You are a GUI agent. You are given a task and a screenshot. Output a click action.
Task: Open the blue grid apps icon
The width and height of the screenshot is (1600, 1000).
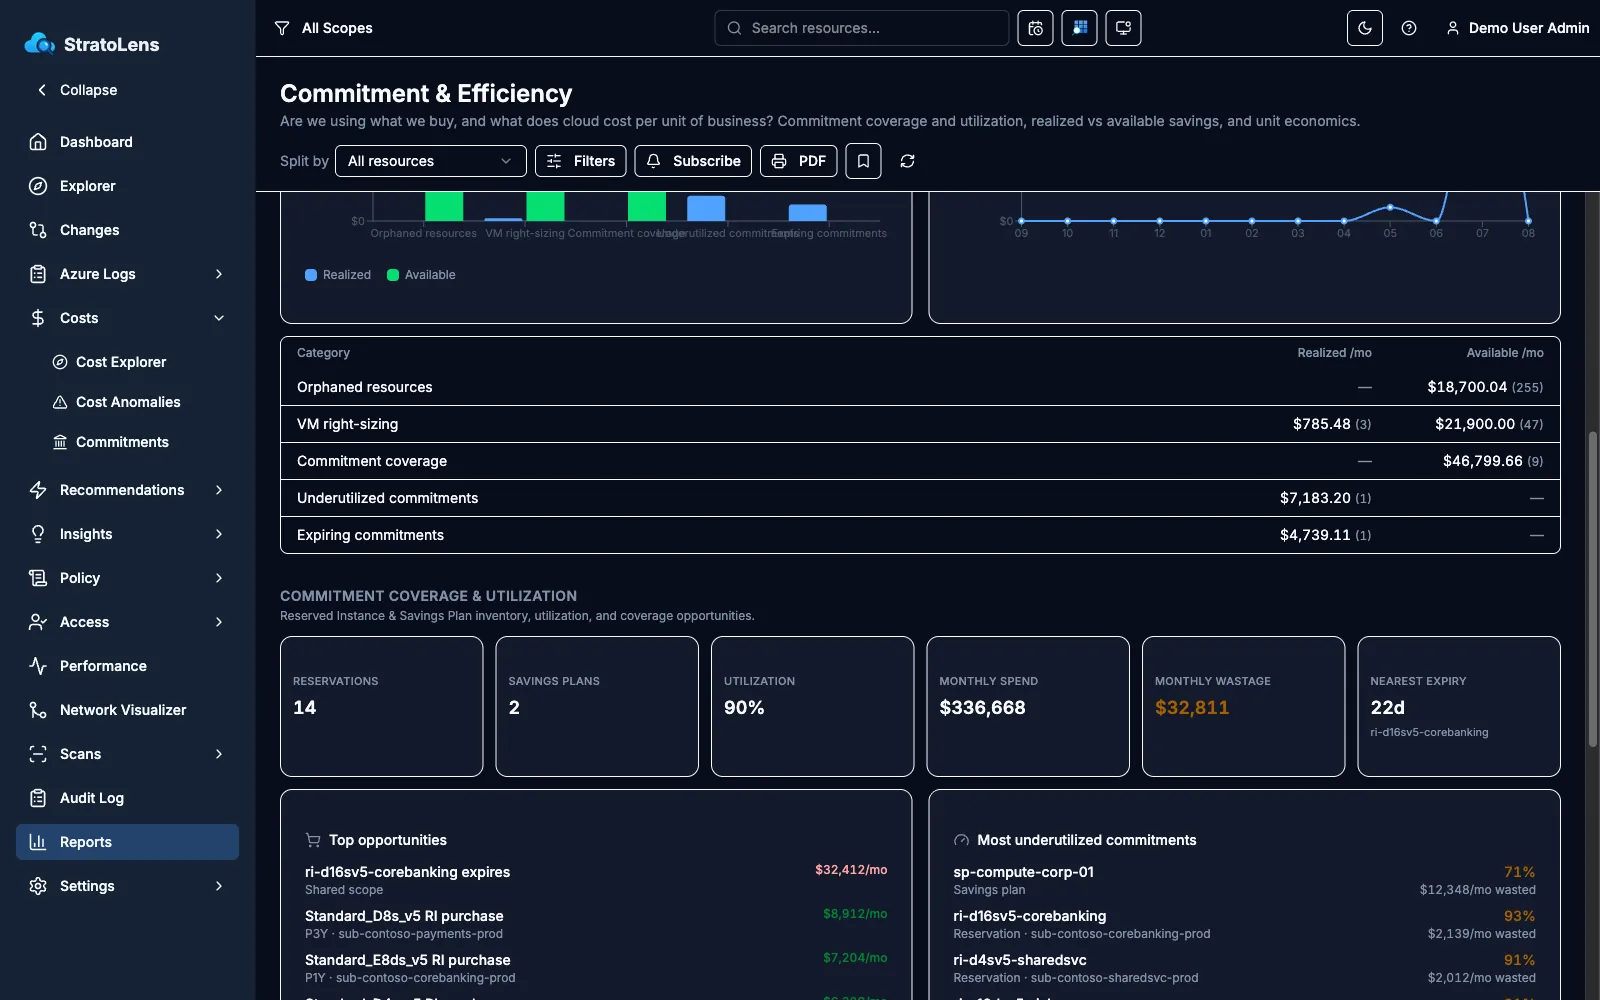point(1079,28)
